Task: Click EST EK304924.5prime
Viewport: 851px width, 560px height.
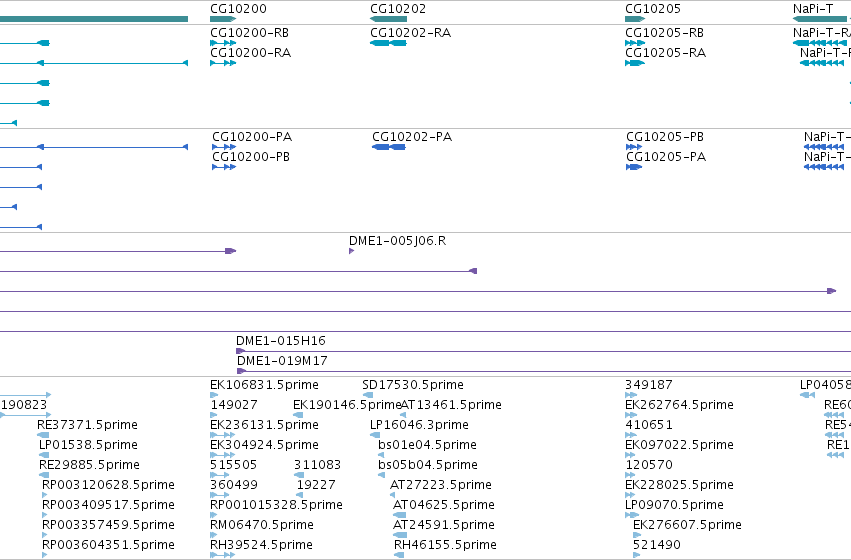Action: tap(264, 445)
